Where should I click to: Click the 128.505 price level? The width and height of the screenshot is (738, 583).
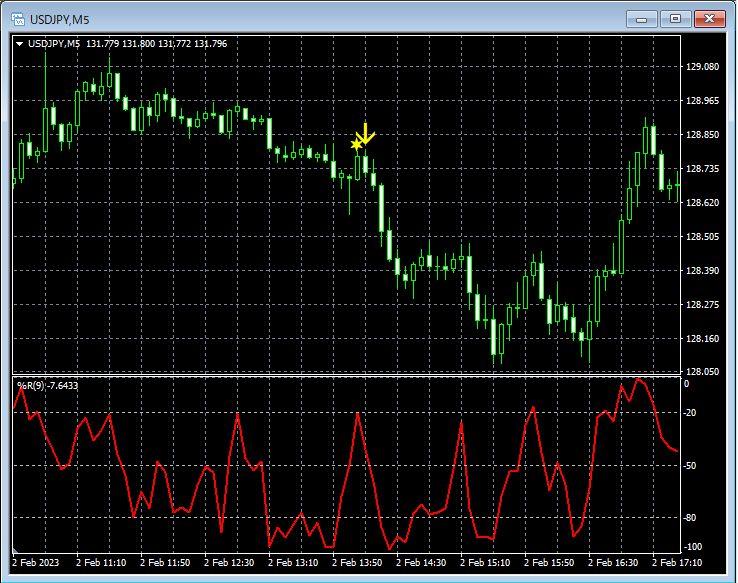tap(702, 236)
